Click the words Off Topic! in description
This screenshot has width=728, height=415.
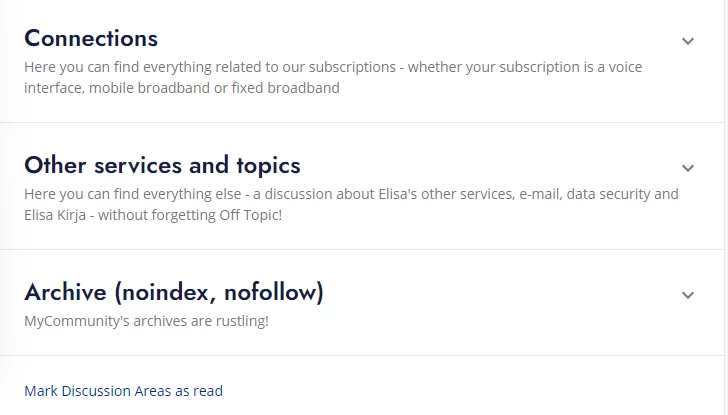[251, 215]
